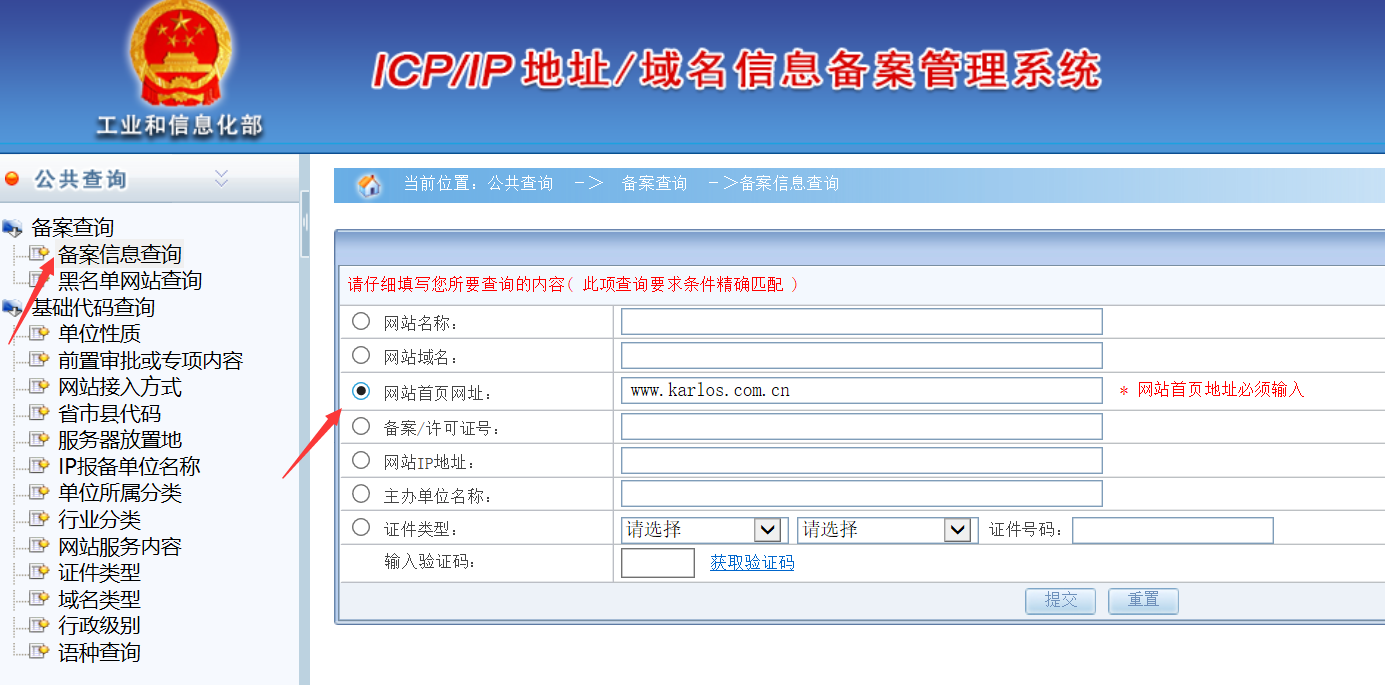Click the page icon beside 单位性质
Image resolution: width=1385 pixels, height=685 pixels.
39,334
